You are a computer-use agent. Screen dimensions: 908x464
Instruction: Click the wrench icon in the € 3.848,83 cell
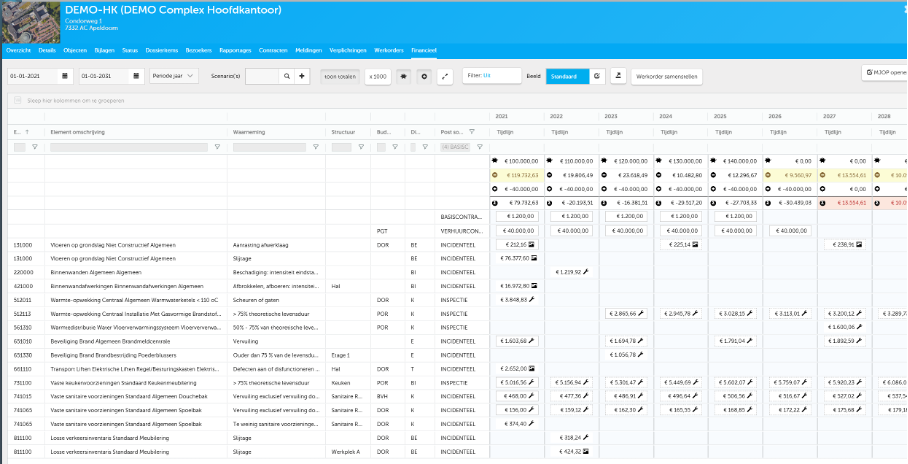pyautogui.click(x=532, y=299)
